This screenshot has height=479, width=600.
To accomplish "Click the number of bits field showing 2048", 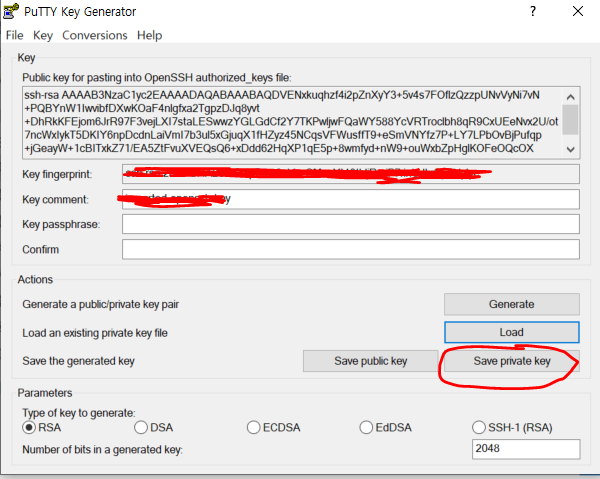I will point(526,449).
